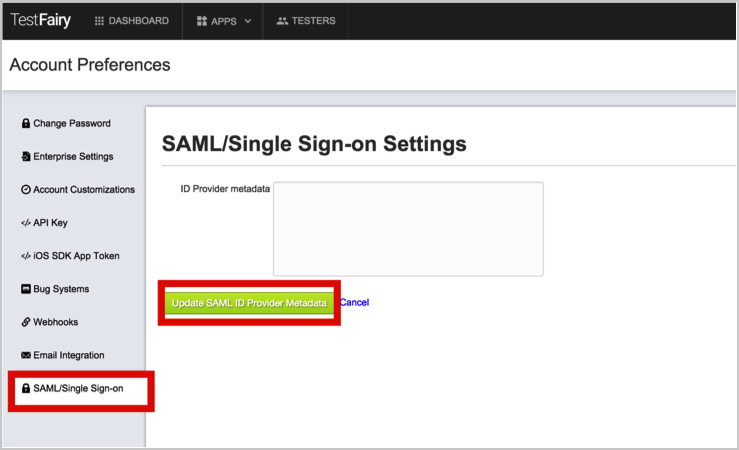Select API Key in the sidebar
This screenshot has width=739, height=450.
50,223
